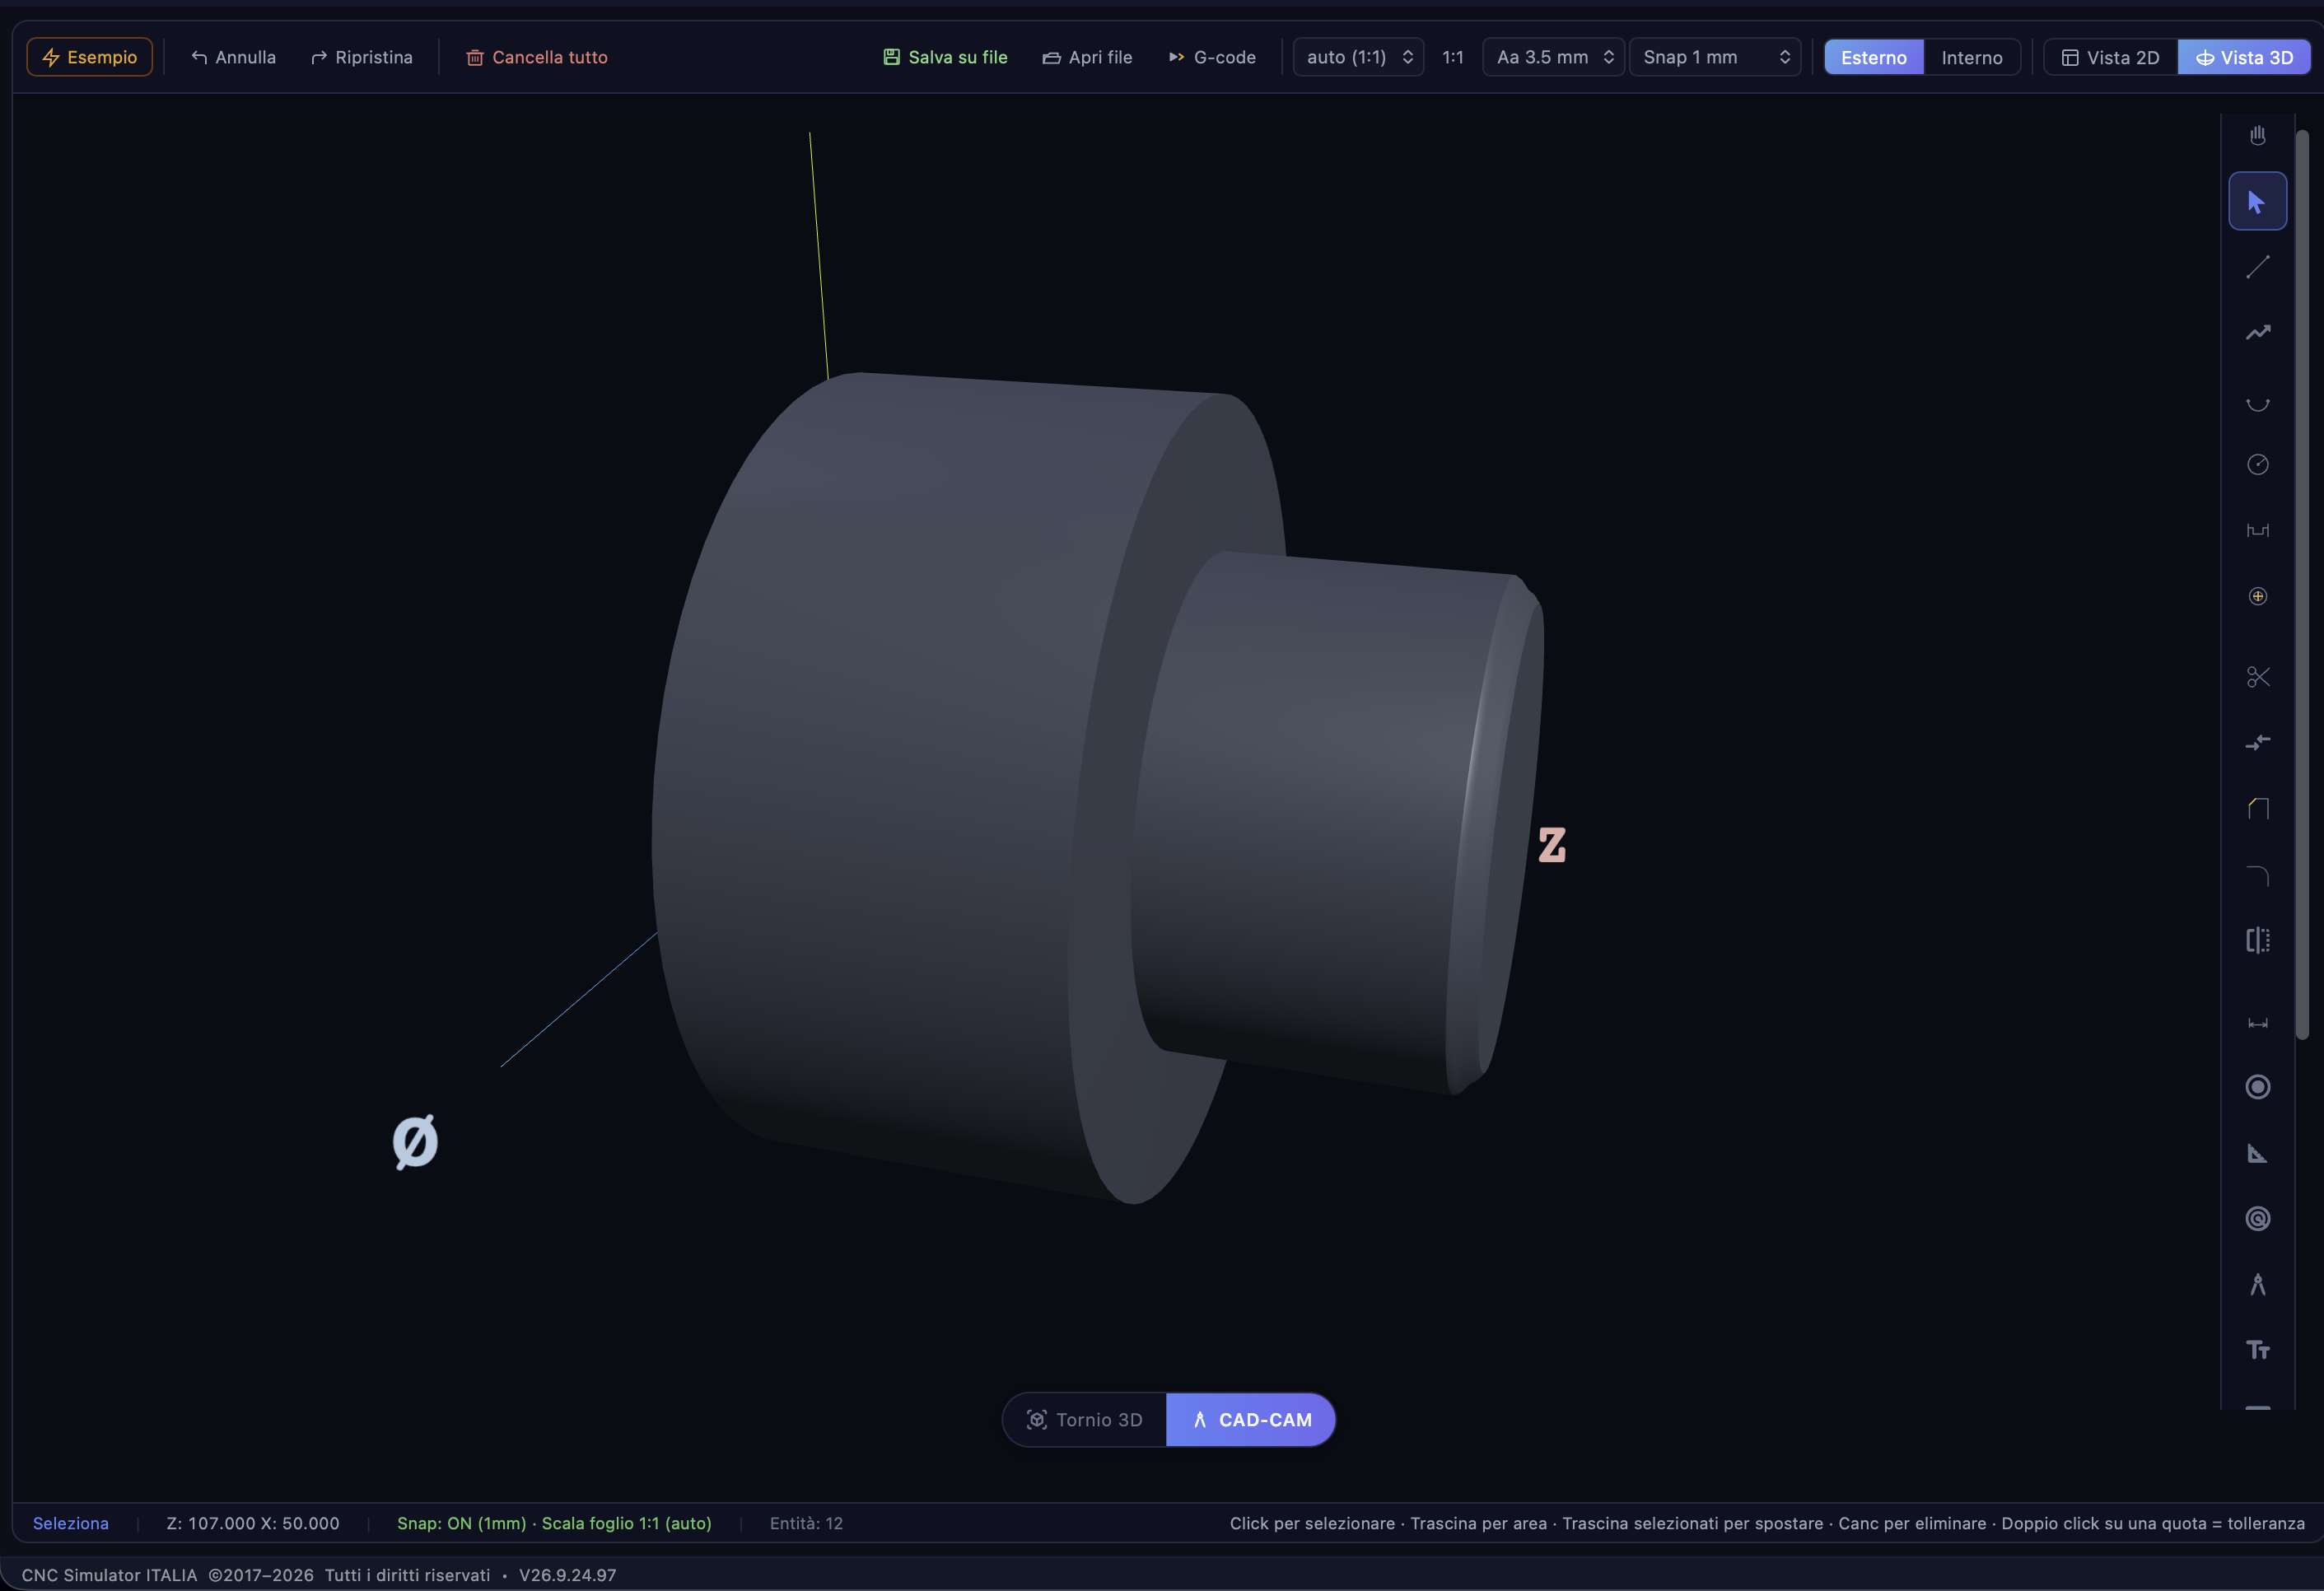This screenshot has width=2324, height=1591.
Task: Select the Diameter dimension tool
Action: click(2257, 1087)
